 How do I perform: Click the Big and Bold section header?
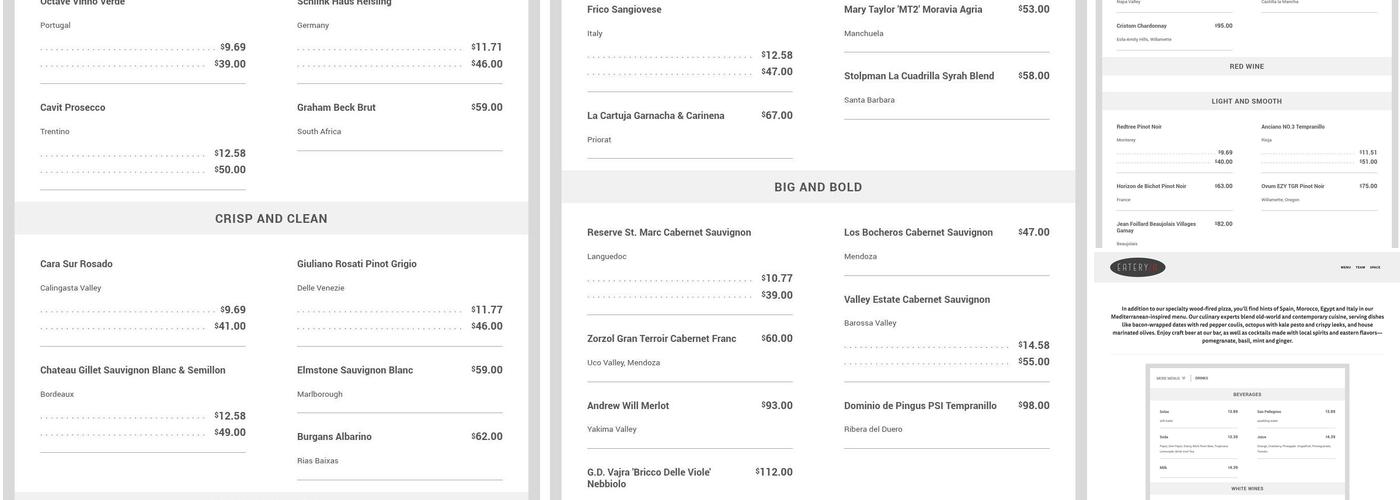pos(817,187)
